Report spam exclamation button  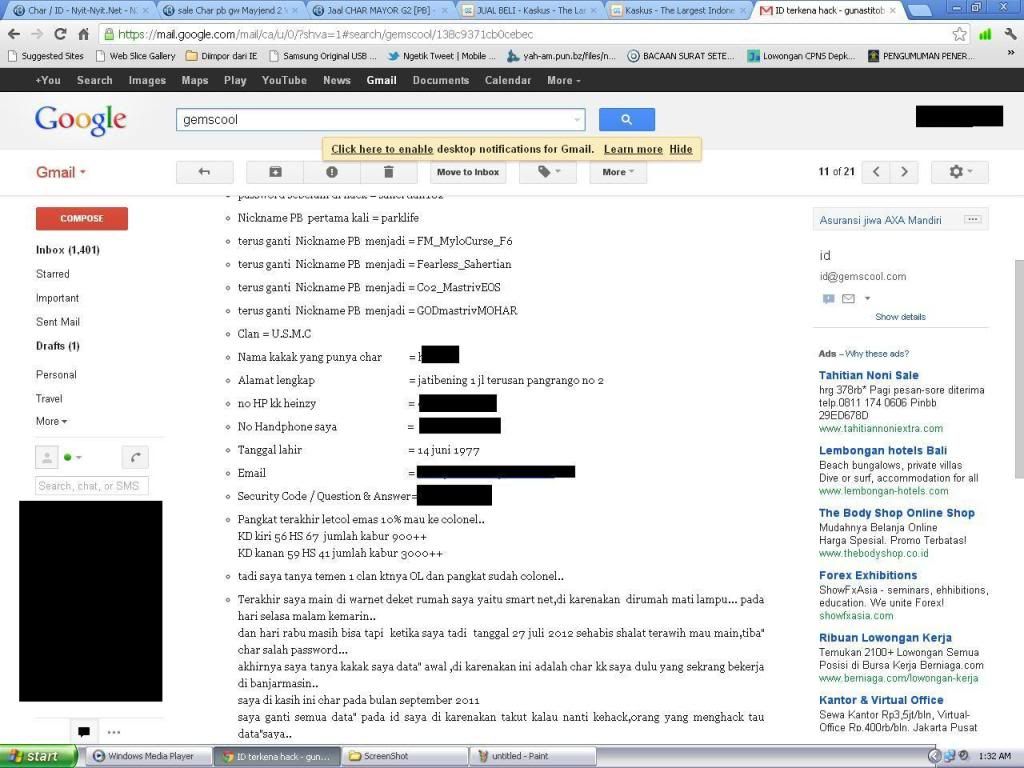[332, 172]
